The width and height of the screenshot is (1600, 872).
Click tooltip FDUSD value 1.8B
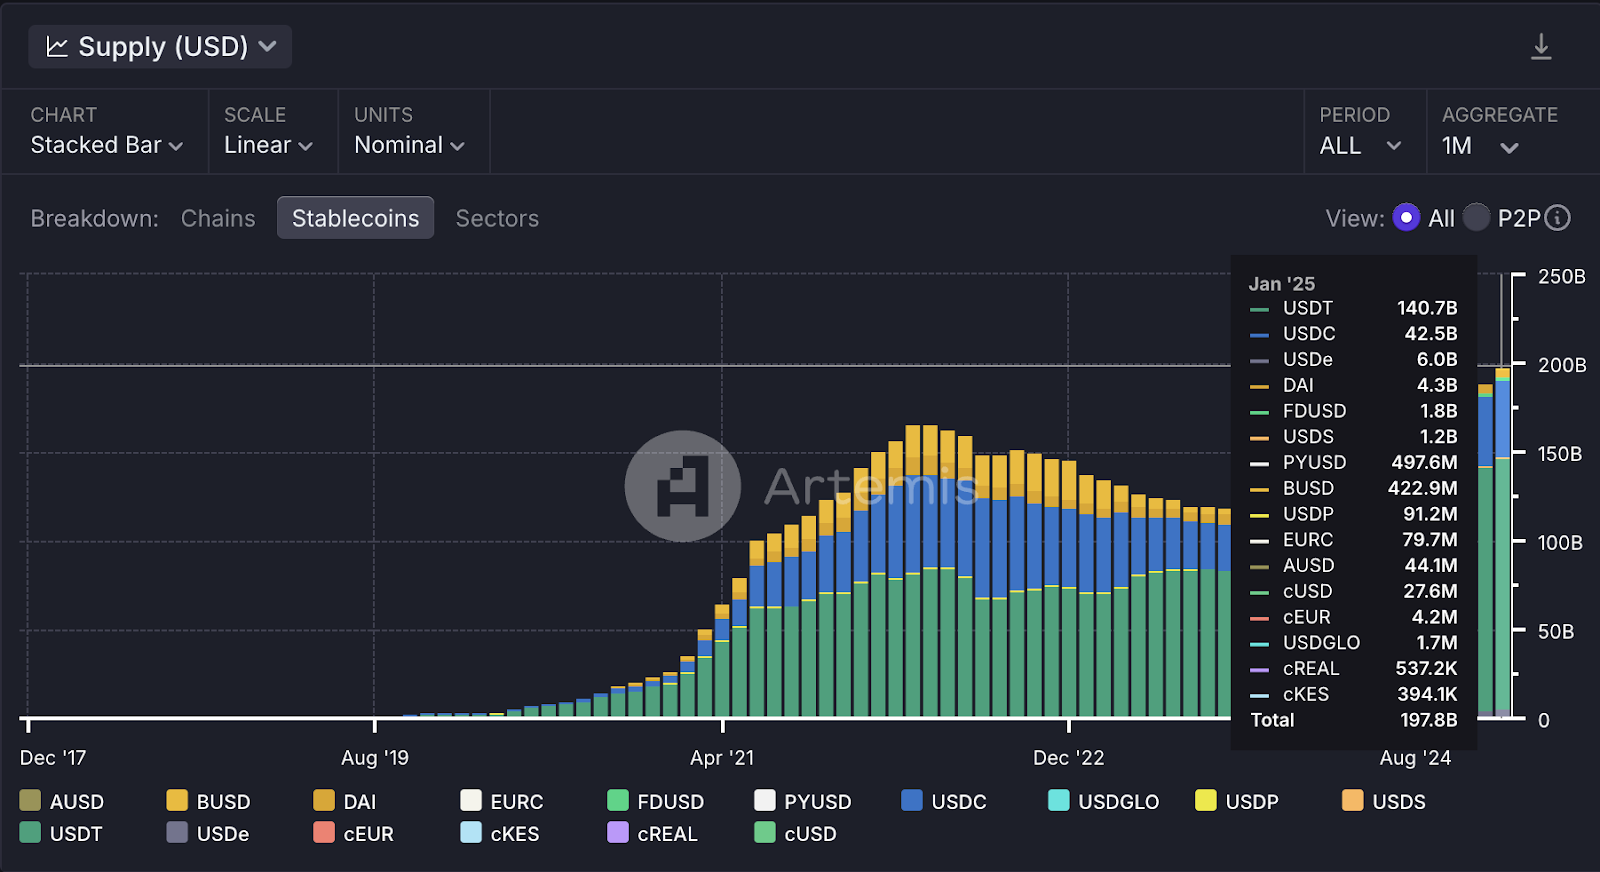tap(1439, 411)
